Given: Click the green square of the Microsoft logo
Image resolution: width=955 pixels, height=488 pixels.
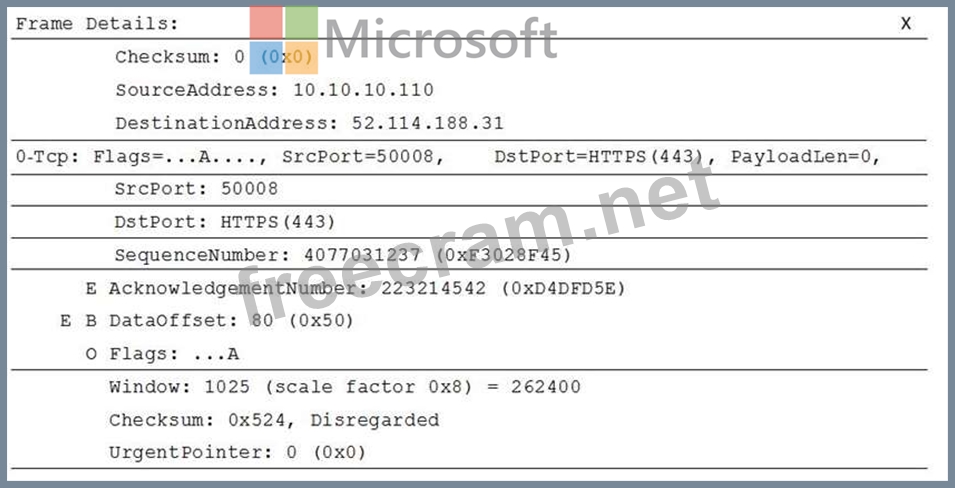Looking at the screenshot, I should (301, 22).
